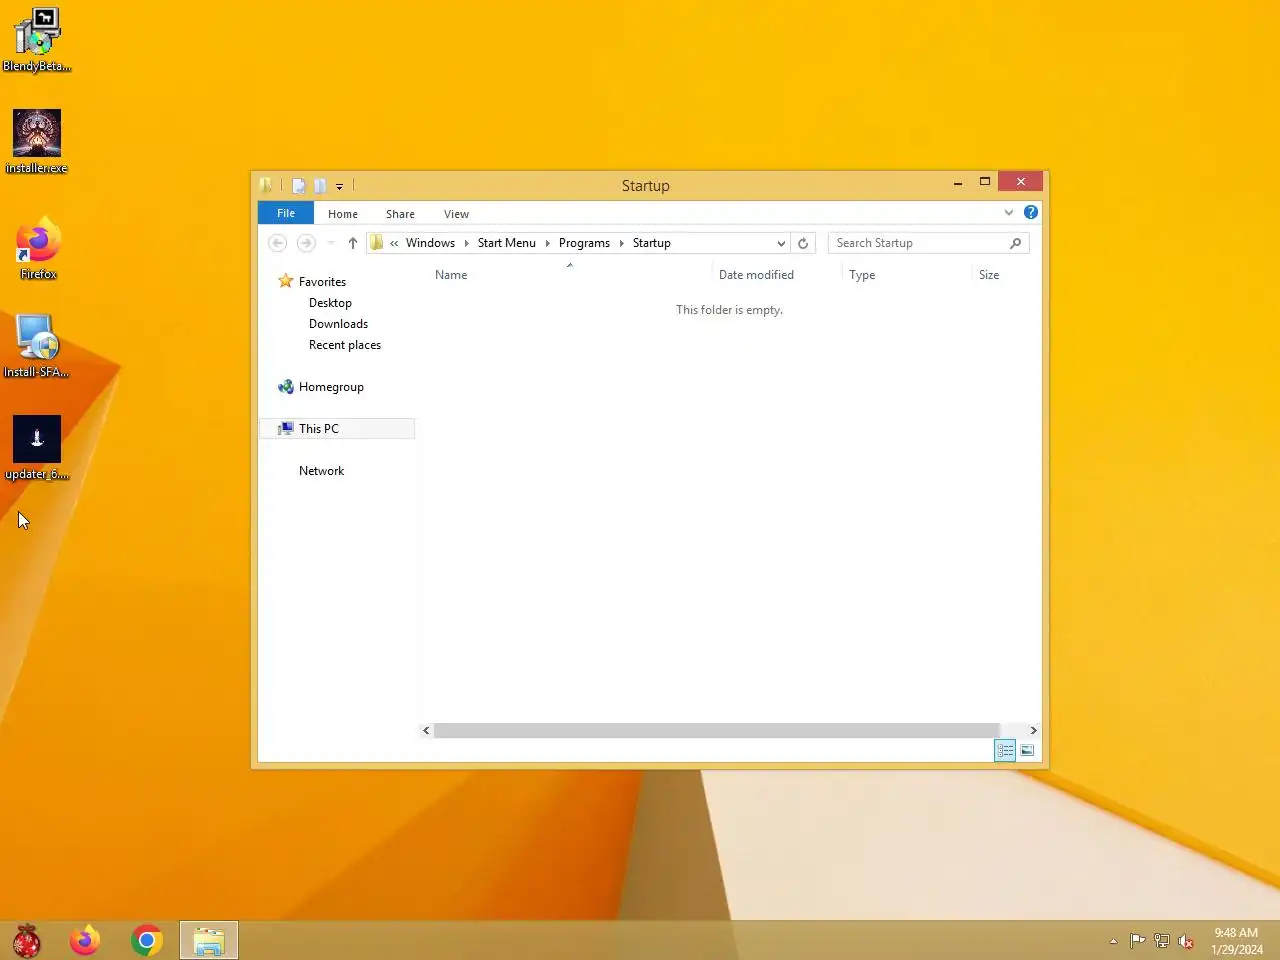Click the horizontal scrollbar left arrow
The height and width of the screenshot is (960, 1280).
426,730
